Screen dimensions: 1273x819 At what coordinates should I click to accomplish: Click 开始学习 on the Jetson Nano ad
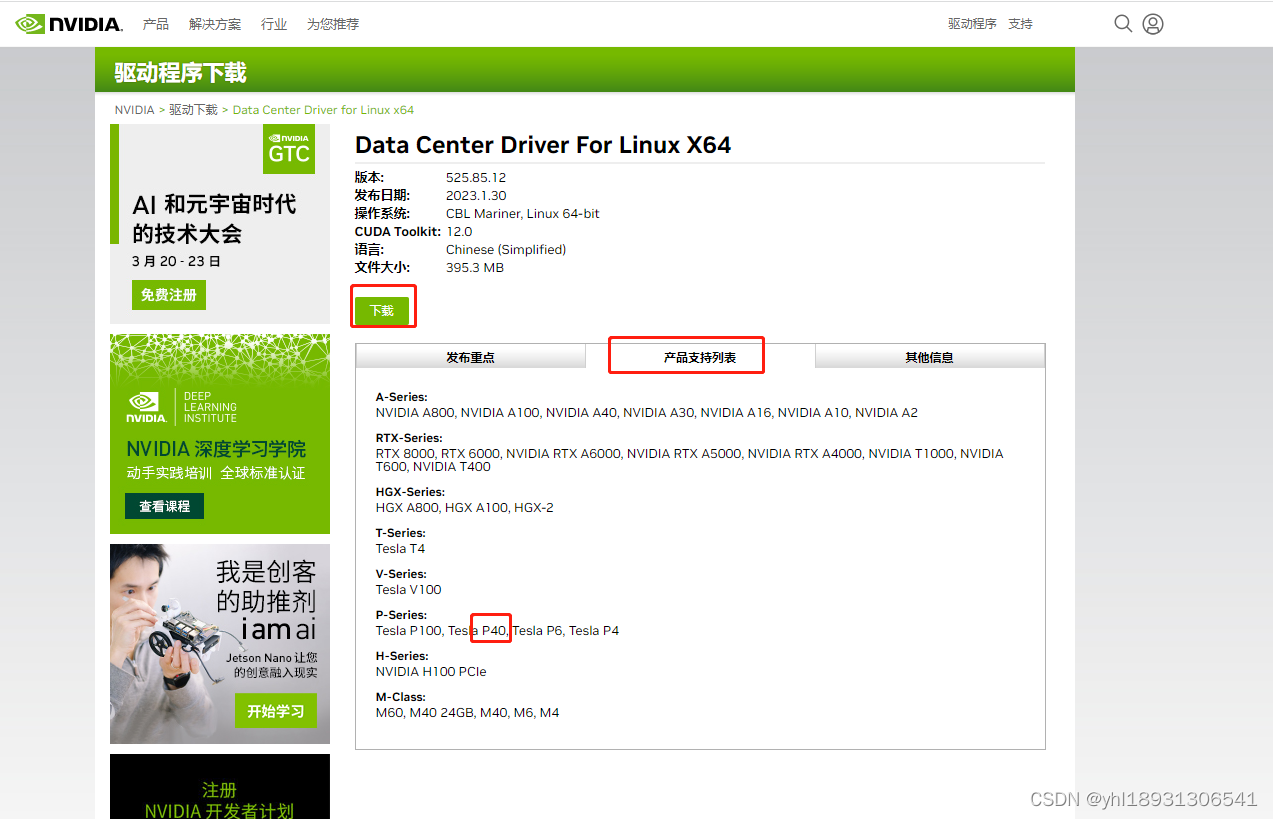(x=277, y=710)
